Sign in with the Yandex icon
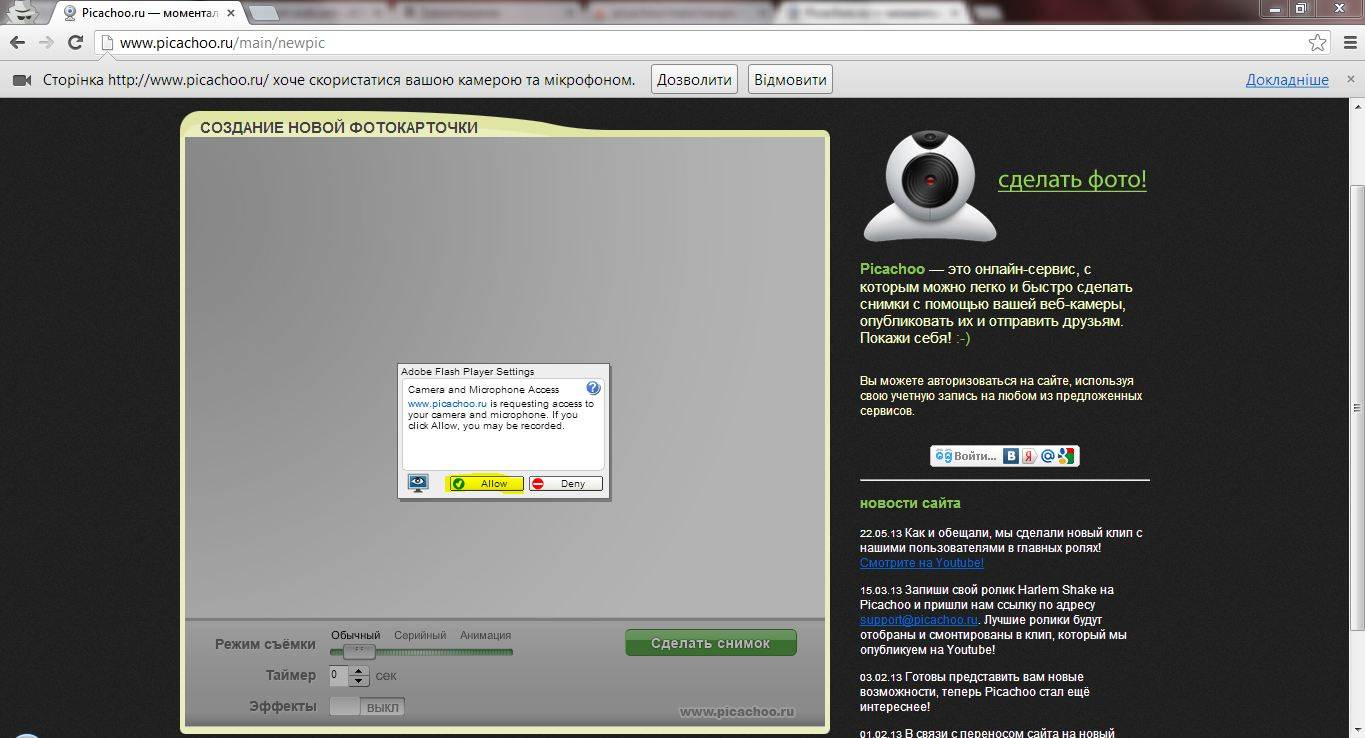Viewport: 1365px width, 738px height. click(1029, 456)
